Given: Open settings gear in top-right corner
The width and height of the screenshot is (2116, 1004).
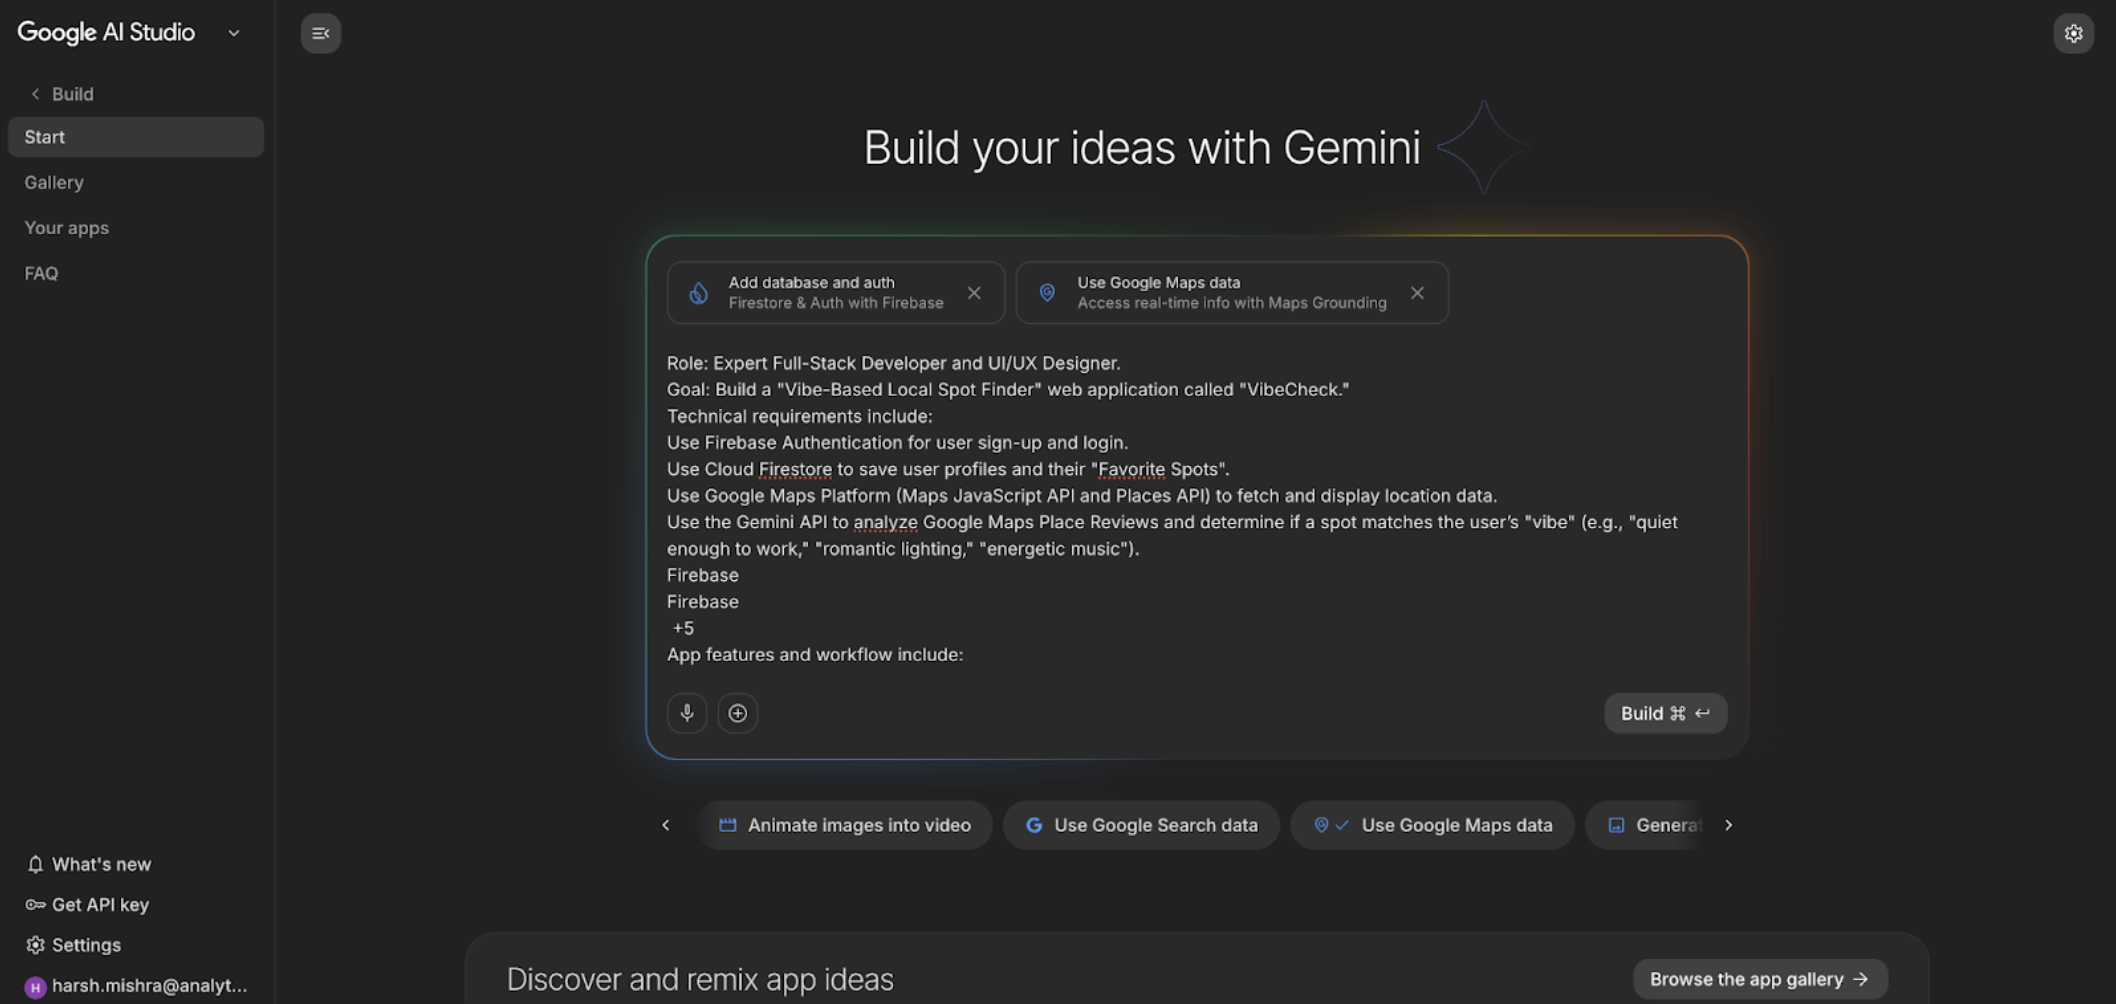Looking at the screenshot, I should [x=2073, y=33].
